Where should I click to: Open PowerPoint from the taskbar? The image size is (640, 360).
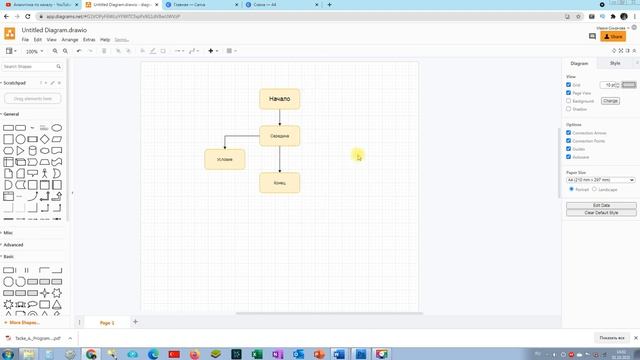319,353
